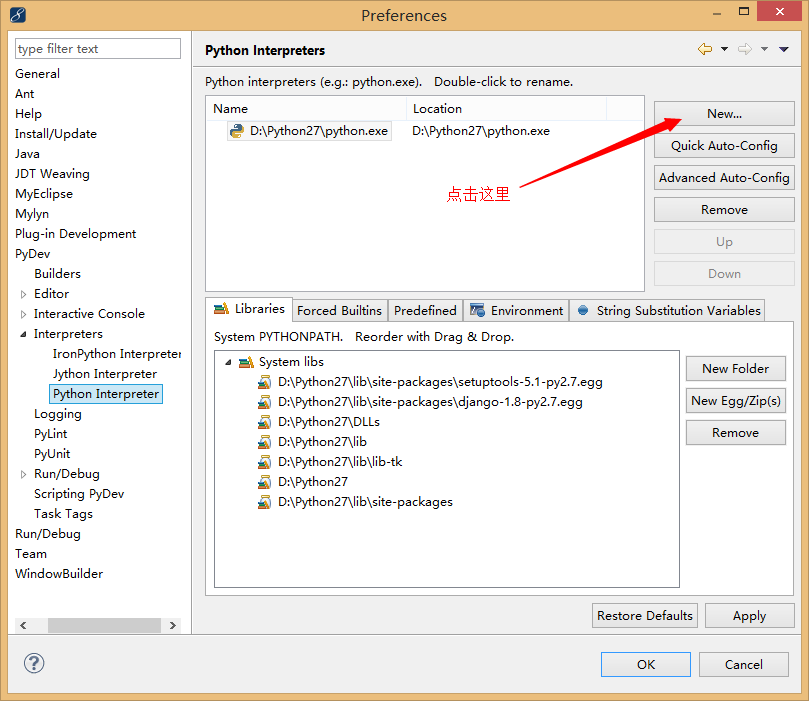
Task: Select Install/Update in the preferences tree
Action: [x=56, y=134]
